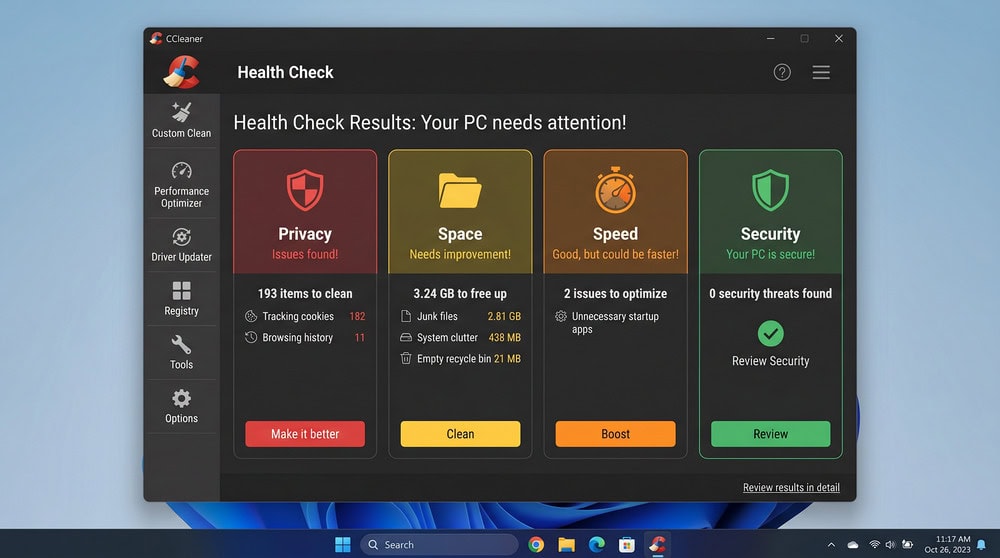Viewport: 1000px width, 558px height.
Task: Open the Windows Start menu
Action: [x=342, y=545]
